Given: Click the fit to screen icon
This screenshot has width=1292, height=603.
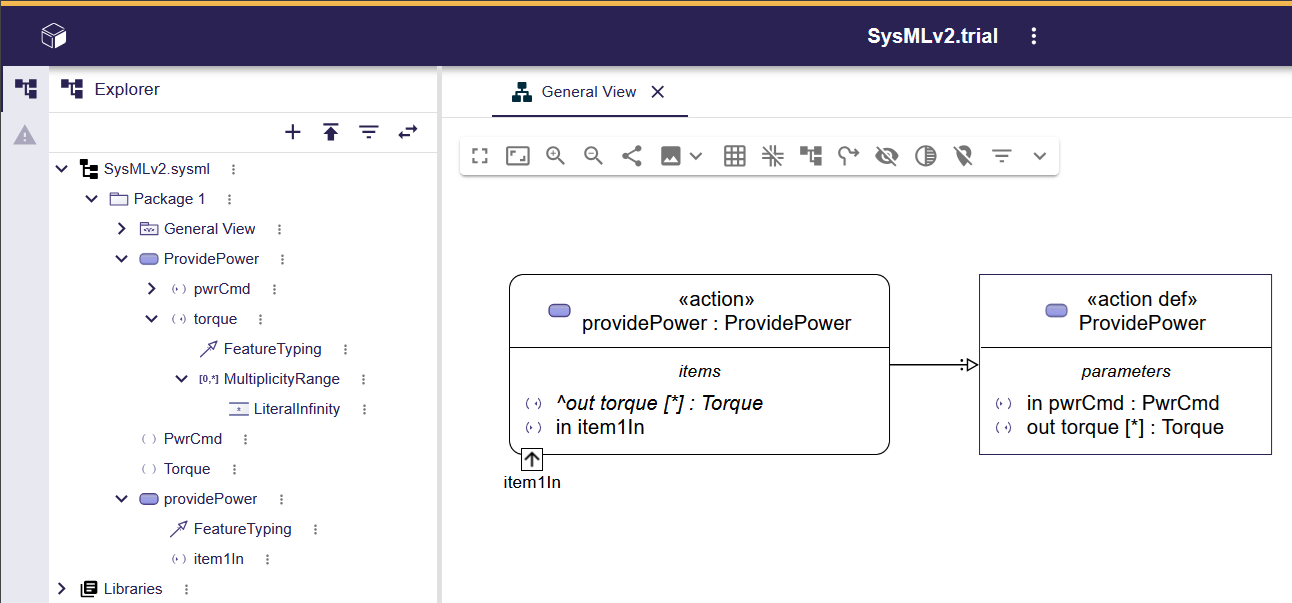Looking at the screenshot, I should click(480, 156).
